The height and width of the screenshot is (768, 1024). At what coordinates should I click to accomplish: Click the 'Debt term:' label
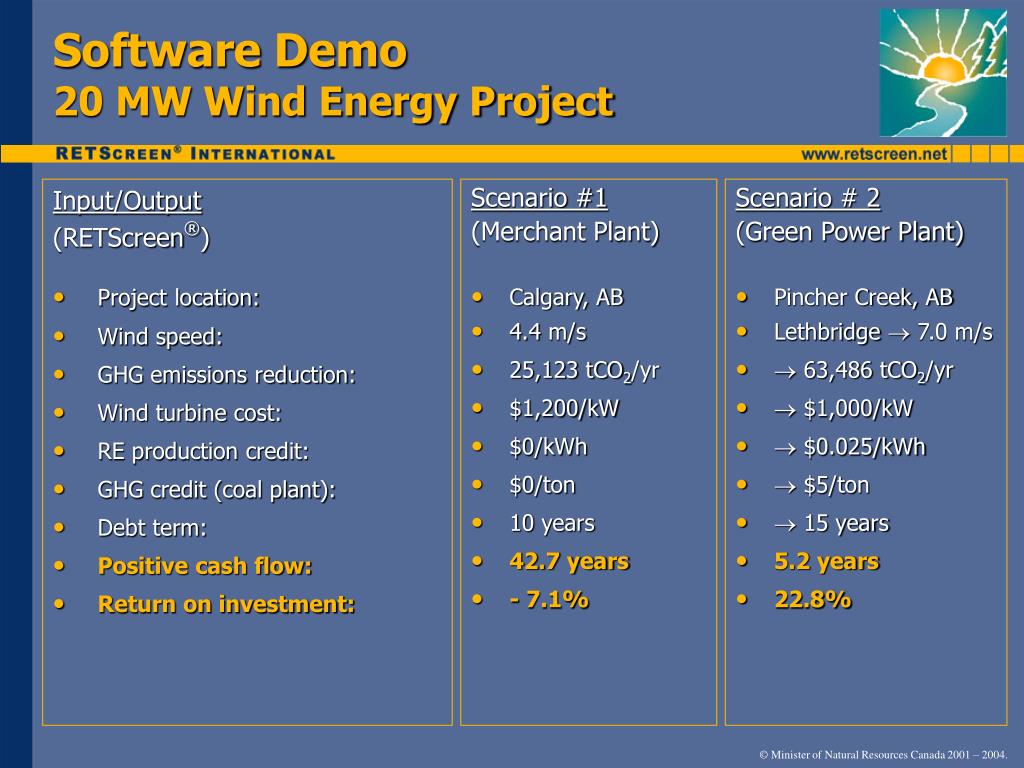[152, 528]
